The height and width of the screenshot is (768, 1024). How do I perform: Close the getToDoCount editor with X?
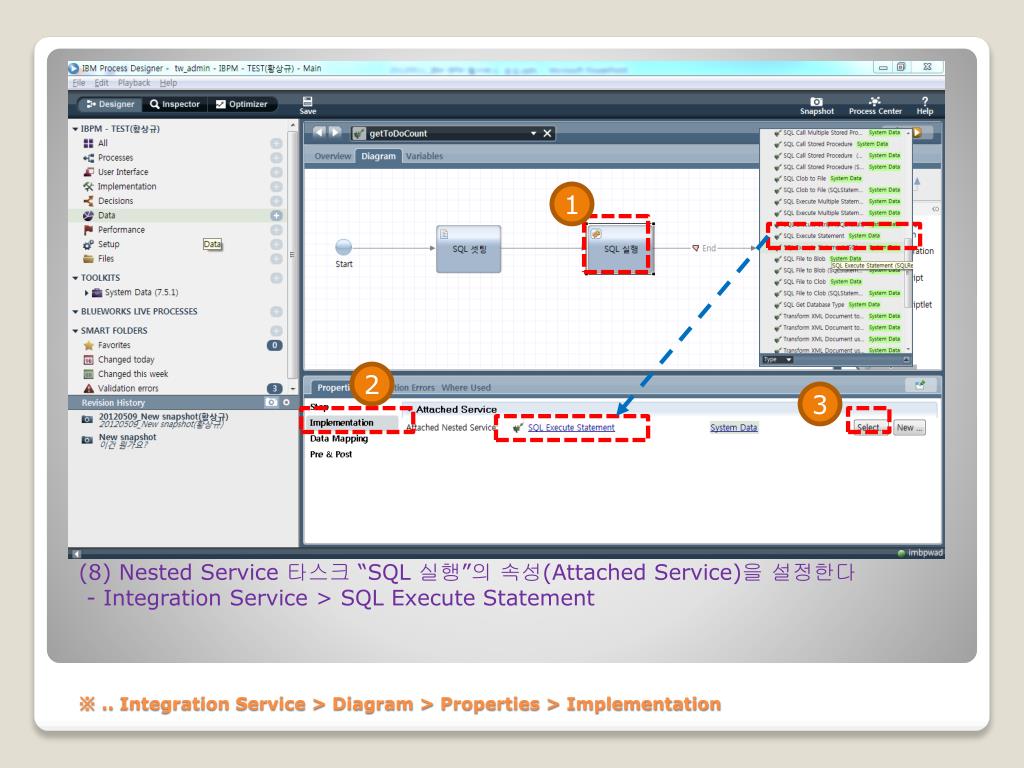547,133
